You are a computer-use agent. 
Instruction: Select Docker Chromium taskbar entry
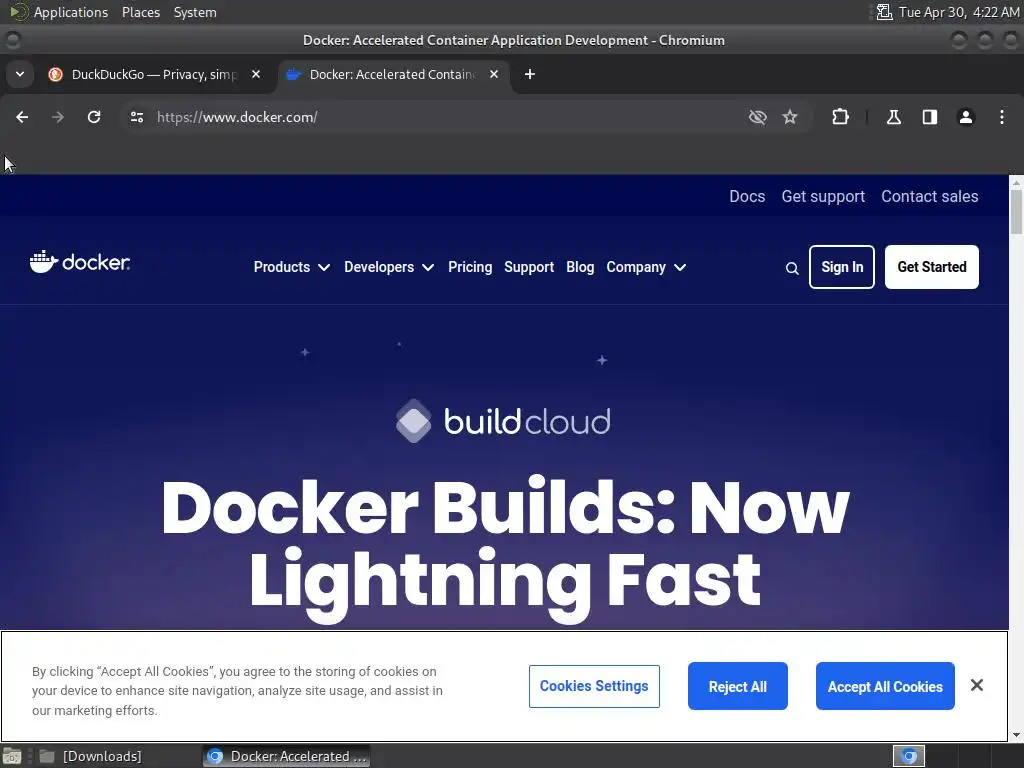click(x=287, y=756)
